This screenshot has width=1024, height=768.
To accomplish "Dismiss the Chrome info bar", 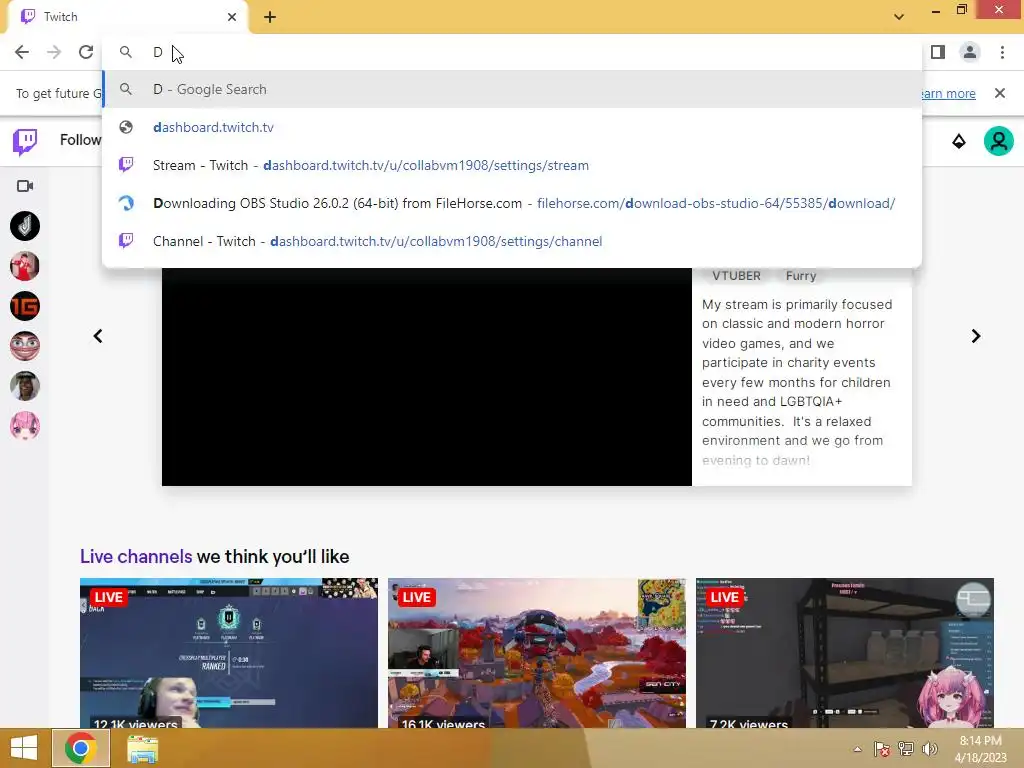I will 1000,93.
